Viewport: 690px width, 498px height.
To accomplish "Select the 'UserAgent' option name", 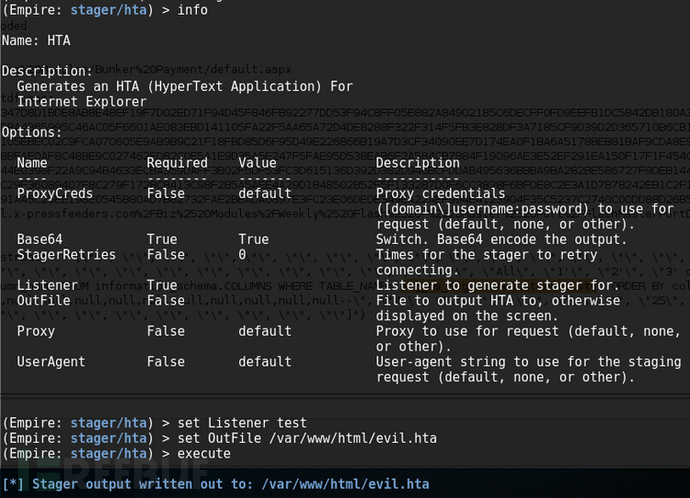I will (51, 362).
